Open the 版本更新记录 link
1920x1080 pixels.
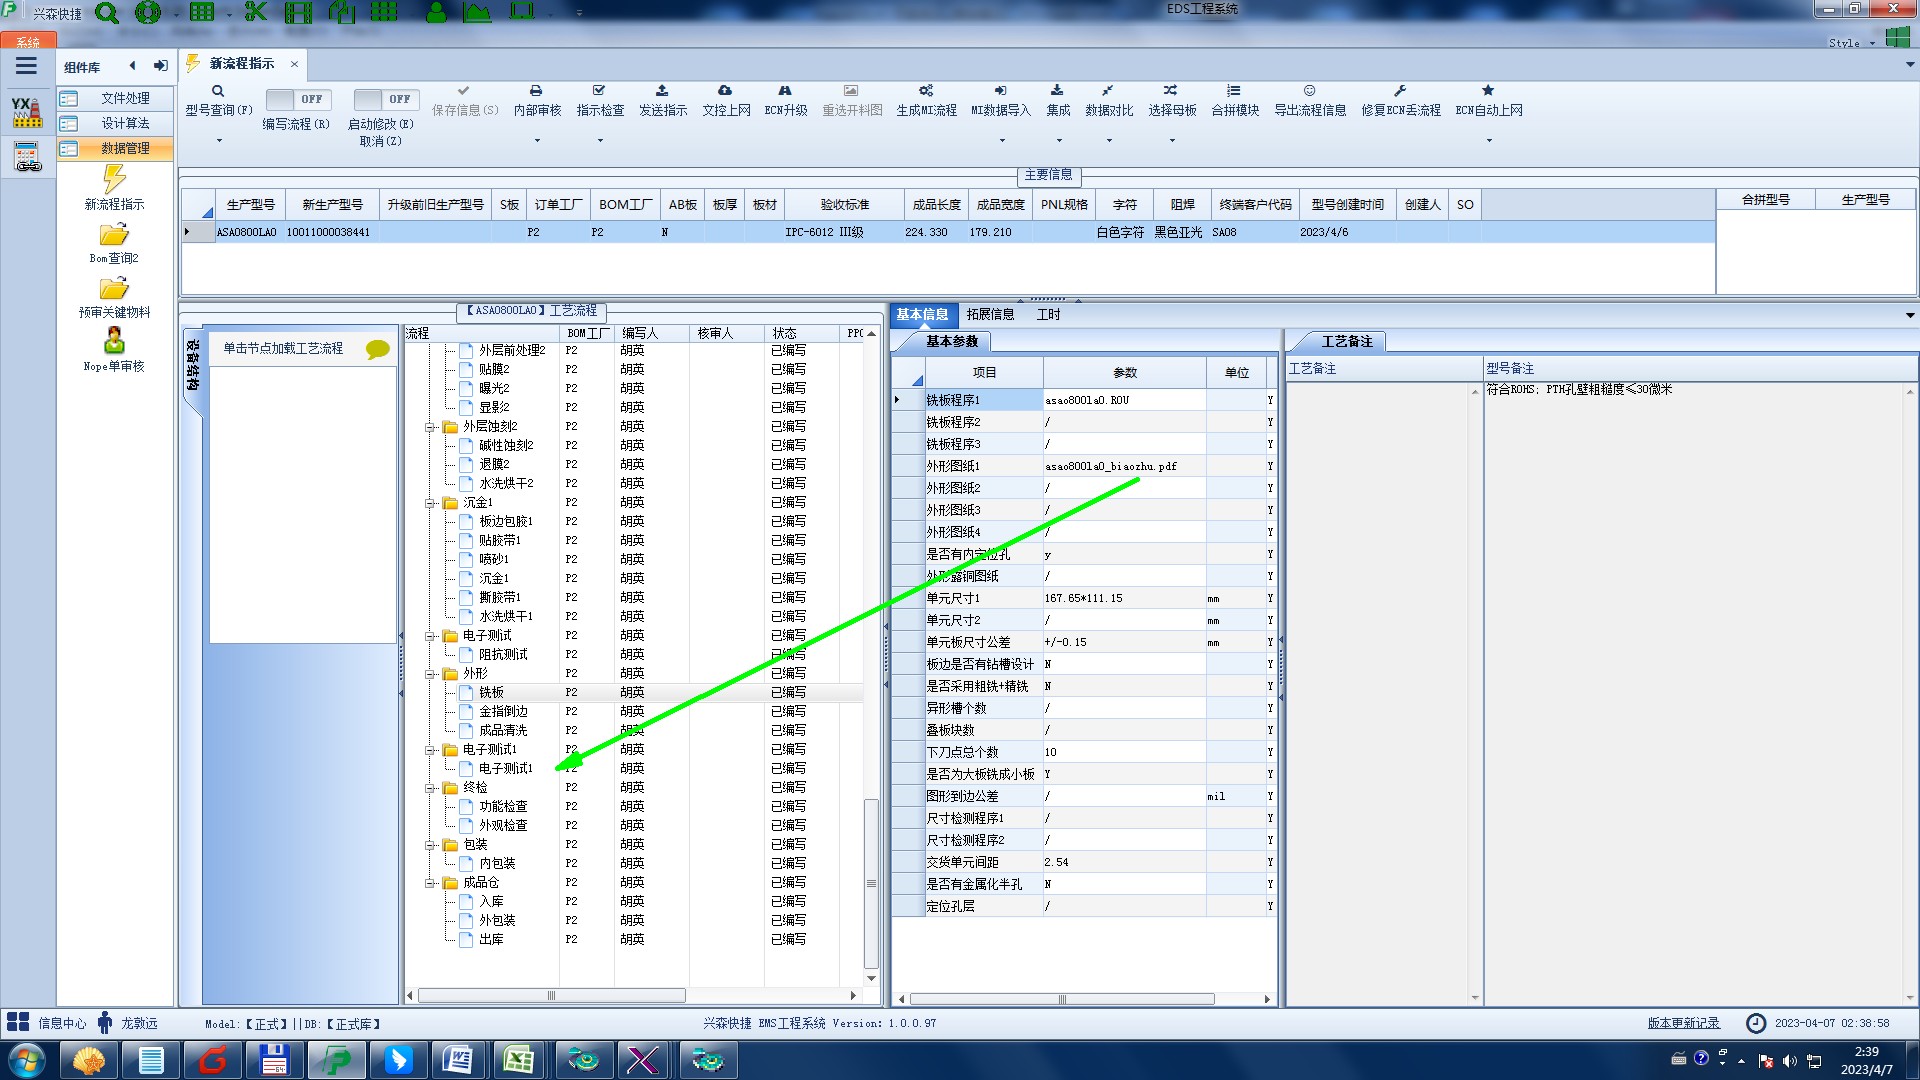pyautogui.click(x=1683, y=1023)
